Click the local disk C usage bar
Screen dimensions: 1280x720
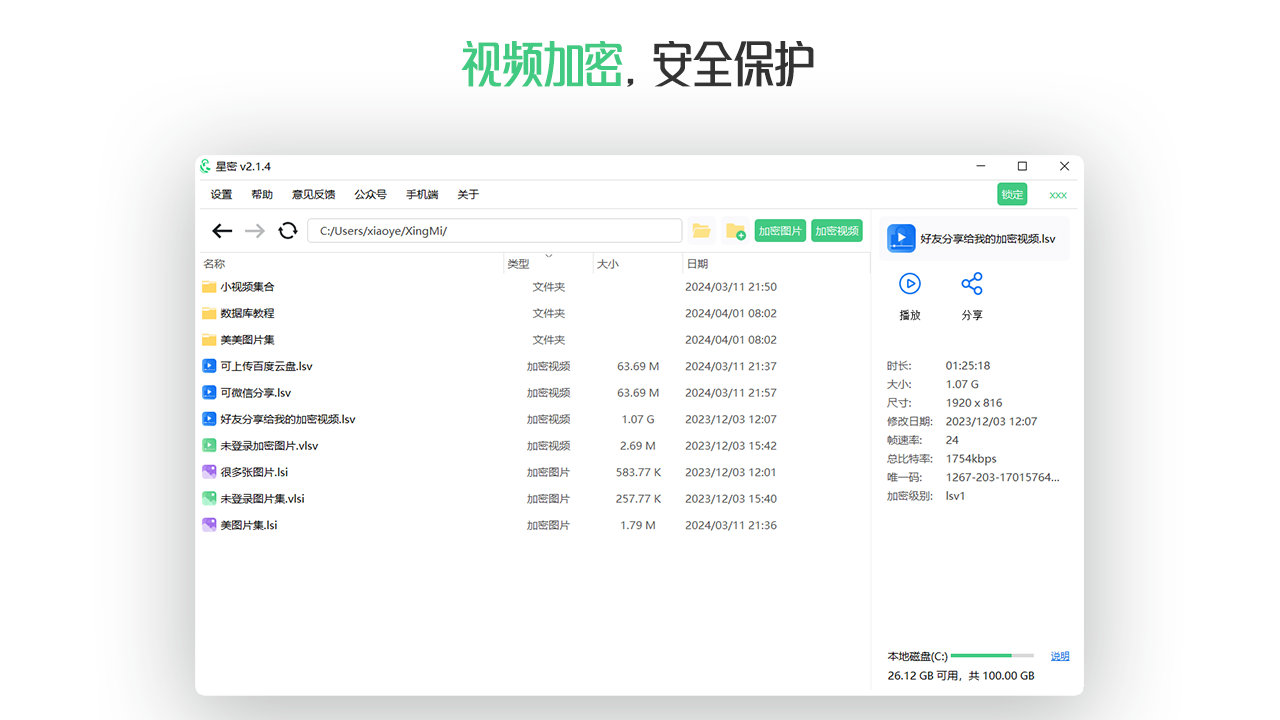(992, 656)
